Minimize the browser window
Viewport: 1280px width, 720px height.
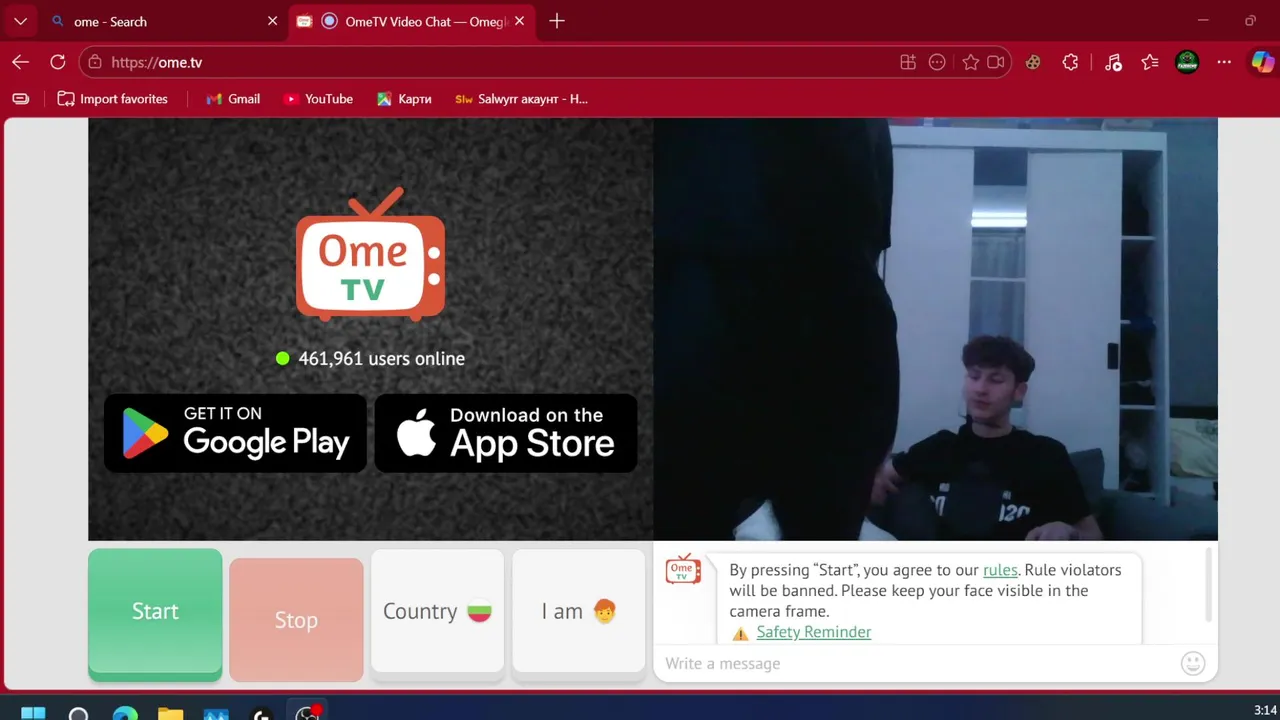click(x=1203, y=21)
